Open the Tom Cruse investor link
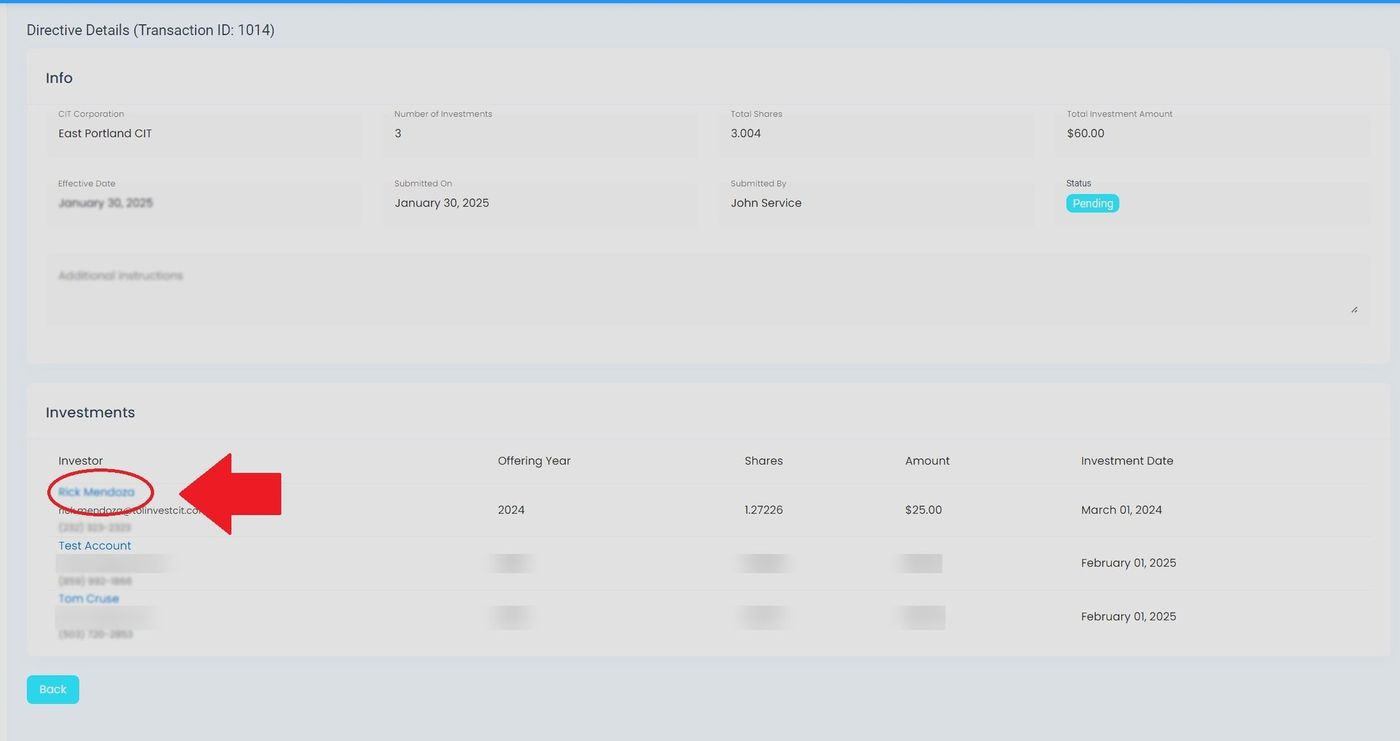Viewport: 1400px width, 741px height. pos(88,599)
